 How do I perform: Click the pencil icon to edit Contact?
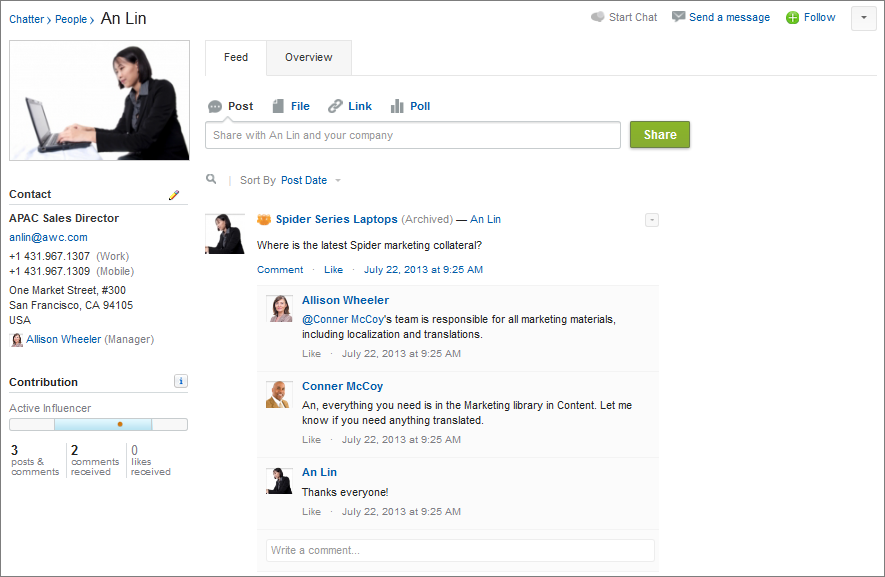click(x=174, y=195)
